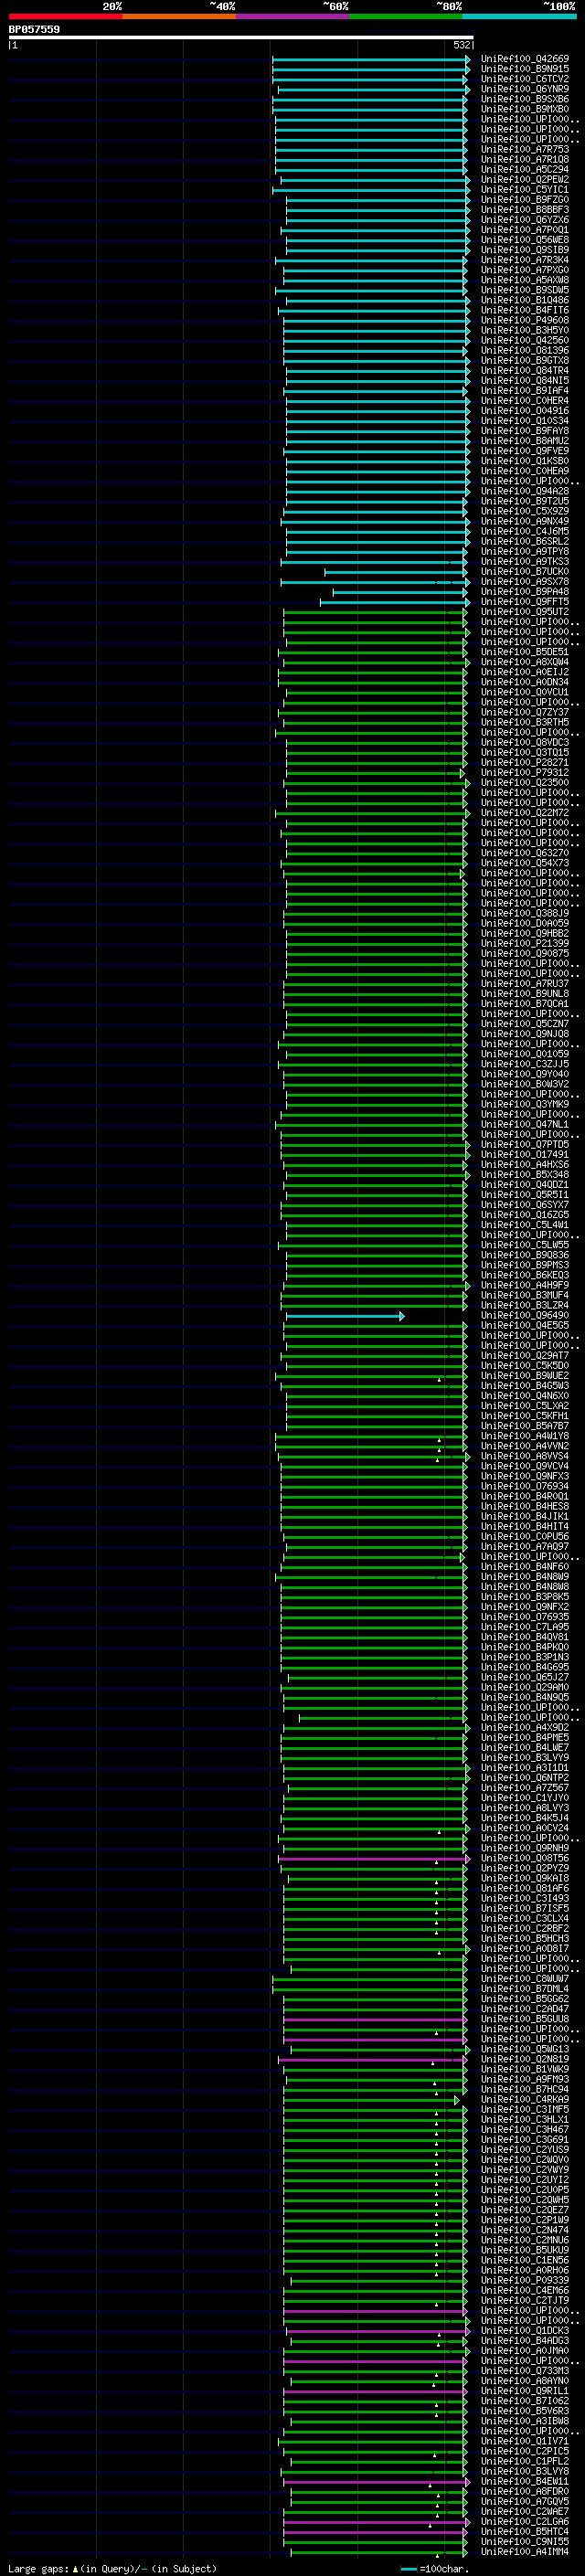Select hit label UniRef100_B1Q486
The height and width of the screenshot is (2576, 585).
tap(524, 300)
